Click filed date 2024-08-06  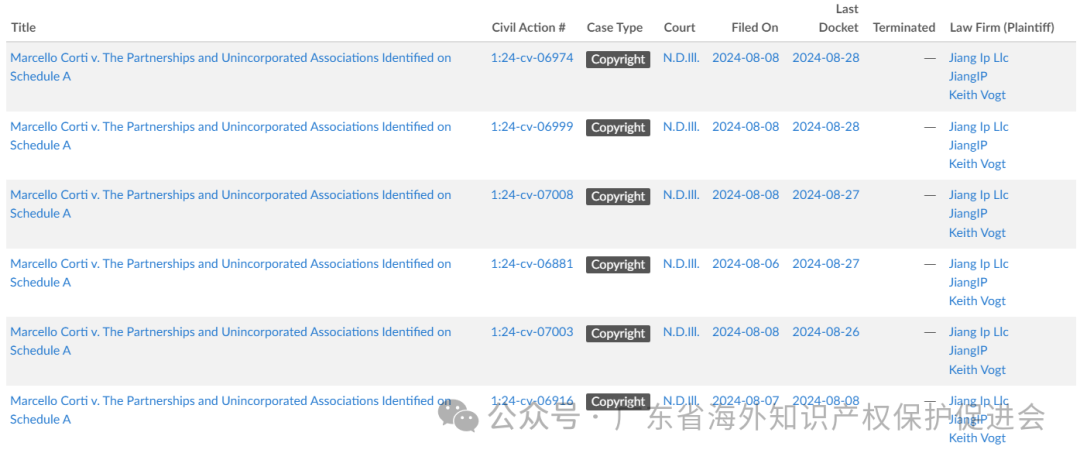pos(745,264)
